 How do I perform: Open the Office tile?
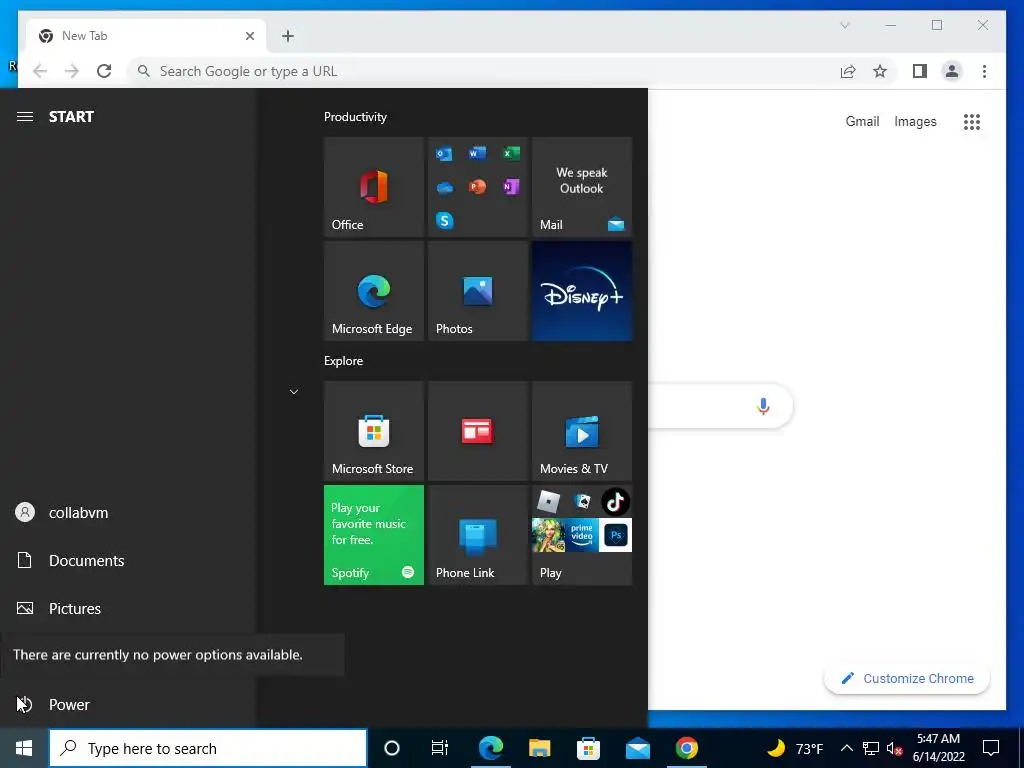[x=374, y=187]
